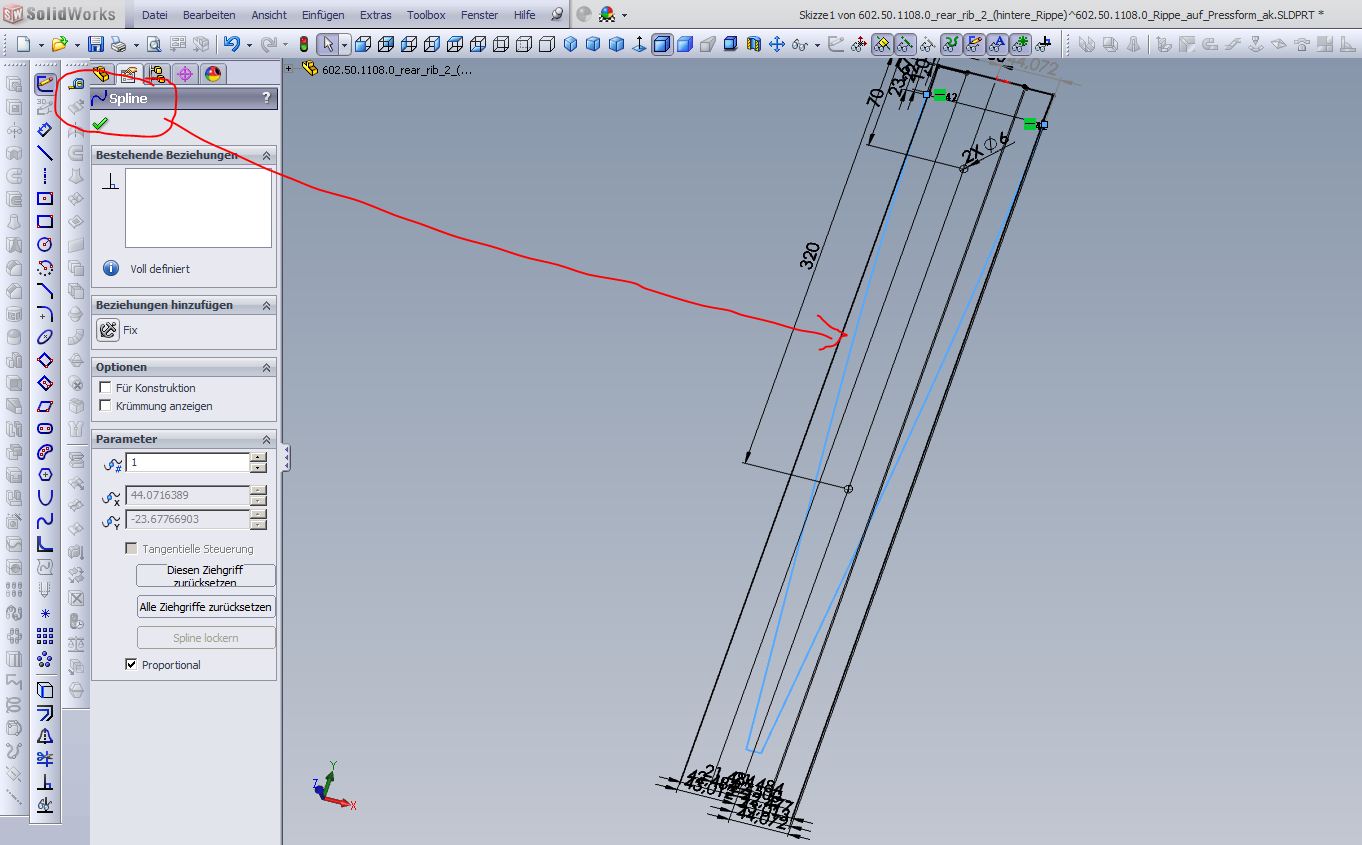This screenshot has height=845, width=1362.
Task: Uncheck the Proportional checkbox
Action: (131, 664)
